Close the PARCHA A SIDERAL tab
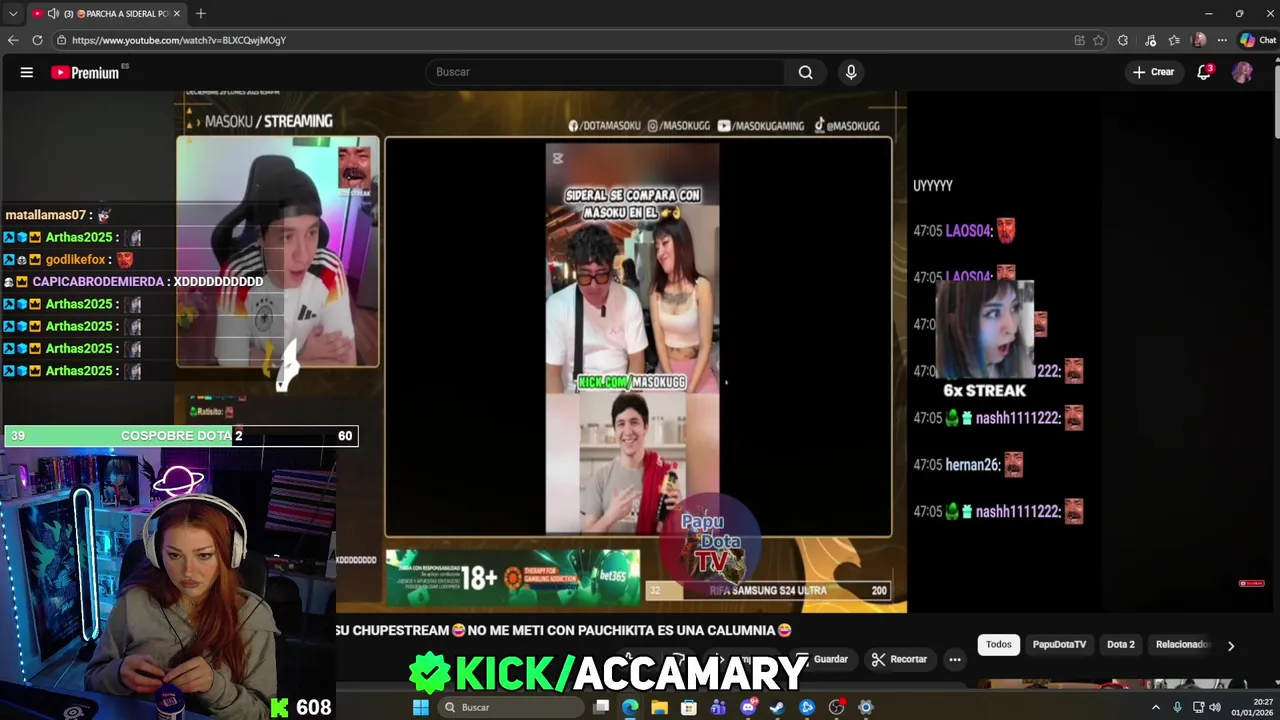 click(x=177, y=14)
